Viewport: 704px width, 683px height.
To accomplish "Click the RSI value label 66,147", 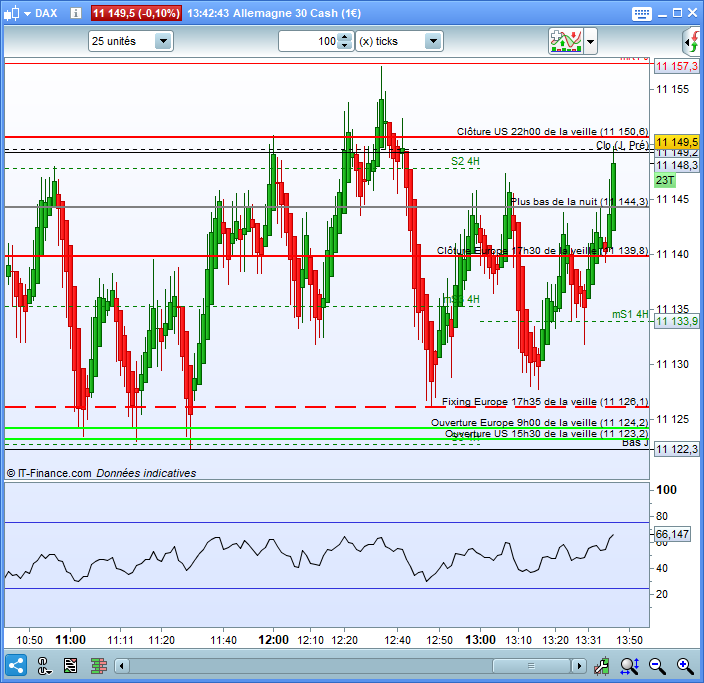I will coord(672,534).
